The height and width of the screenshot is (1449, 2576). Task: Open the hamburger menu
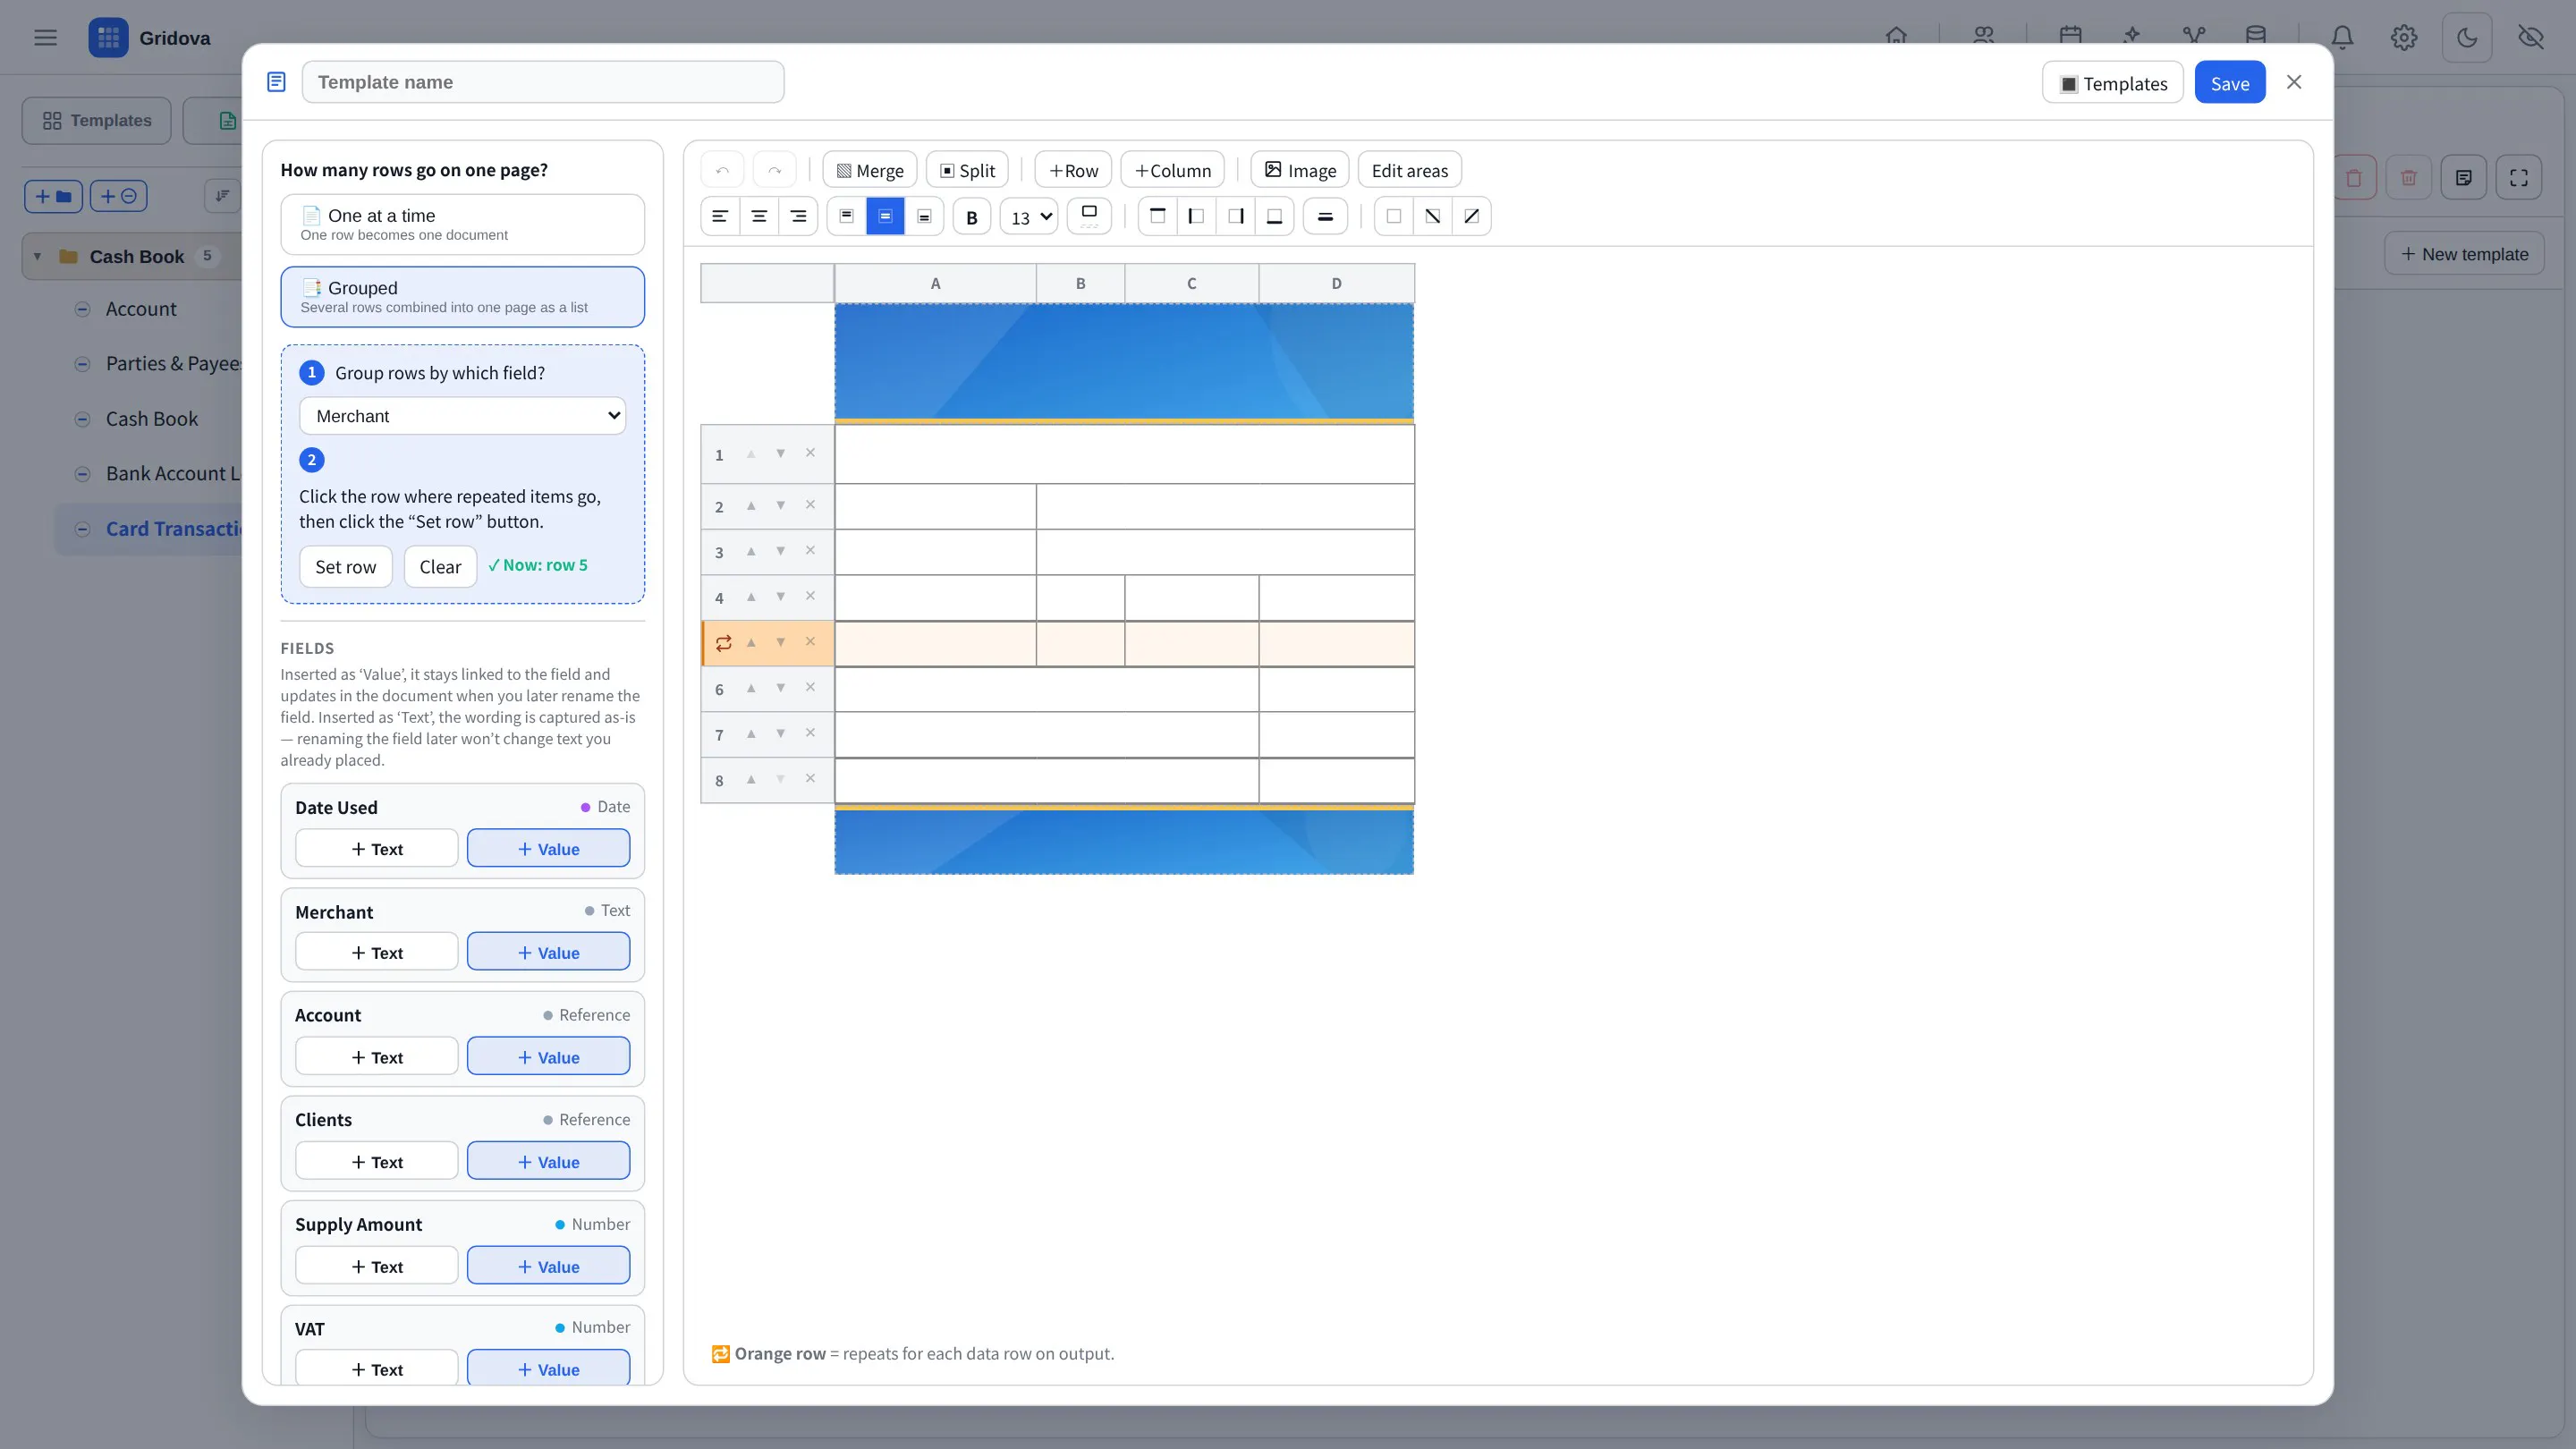pyautogui.click(x=45, y=38)
